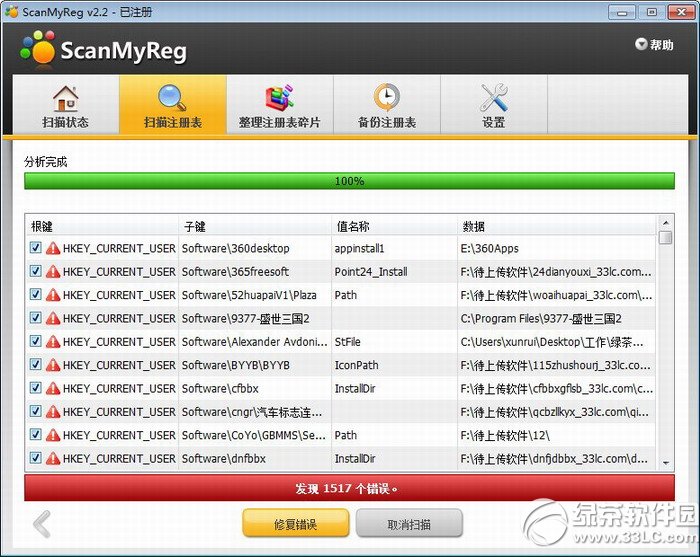Go to the 备份注册表 tab
The height and width of the screenshot is (557, 700).
(387, 105)
